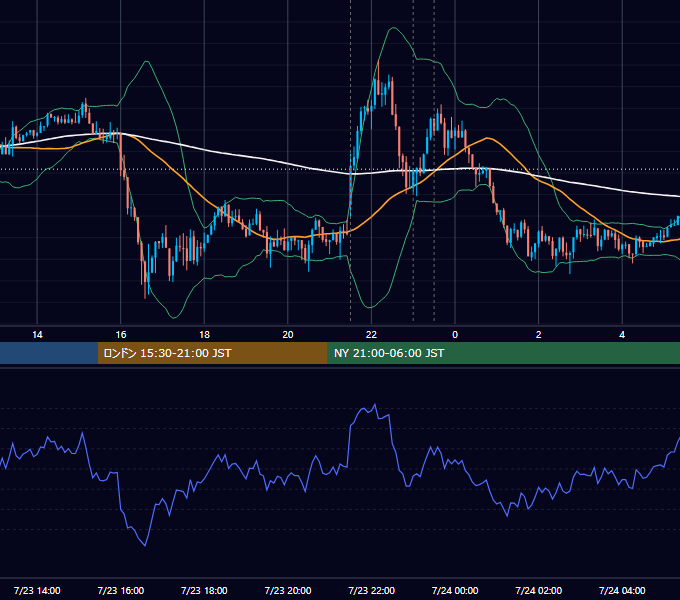
Task: Click the upper time axis label 4
Action: [x=622, y=335]
